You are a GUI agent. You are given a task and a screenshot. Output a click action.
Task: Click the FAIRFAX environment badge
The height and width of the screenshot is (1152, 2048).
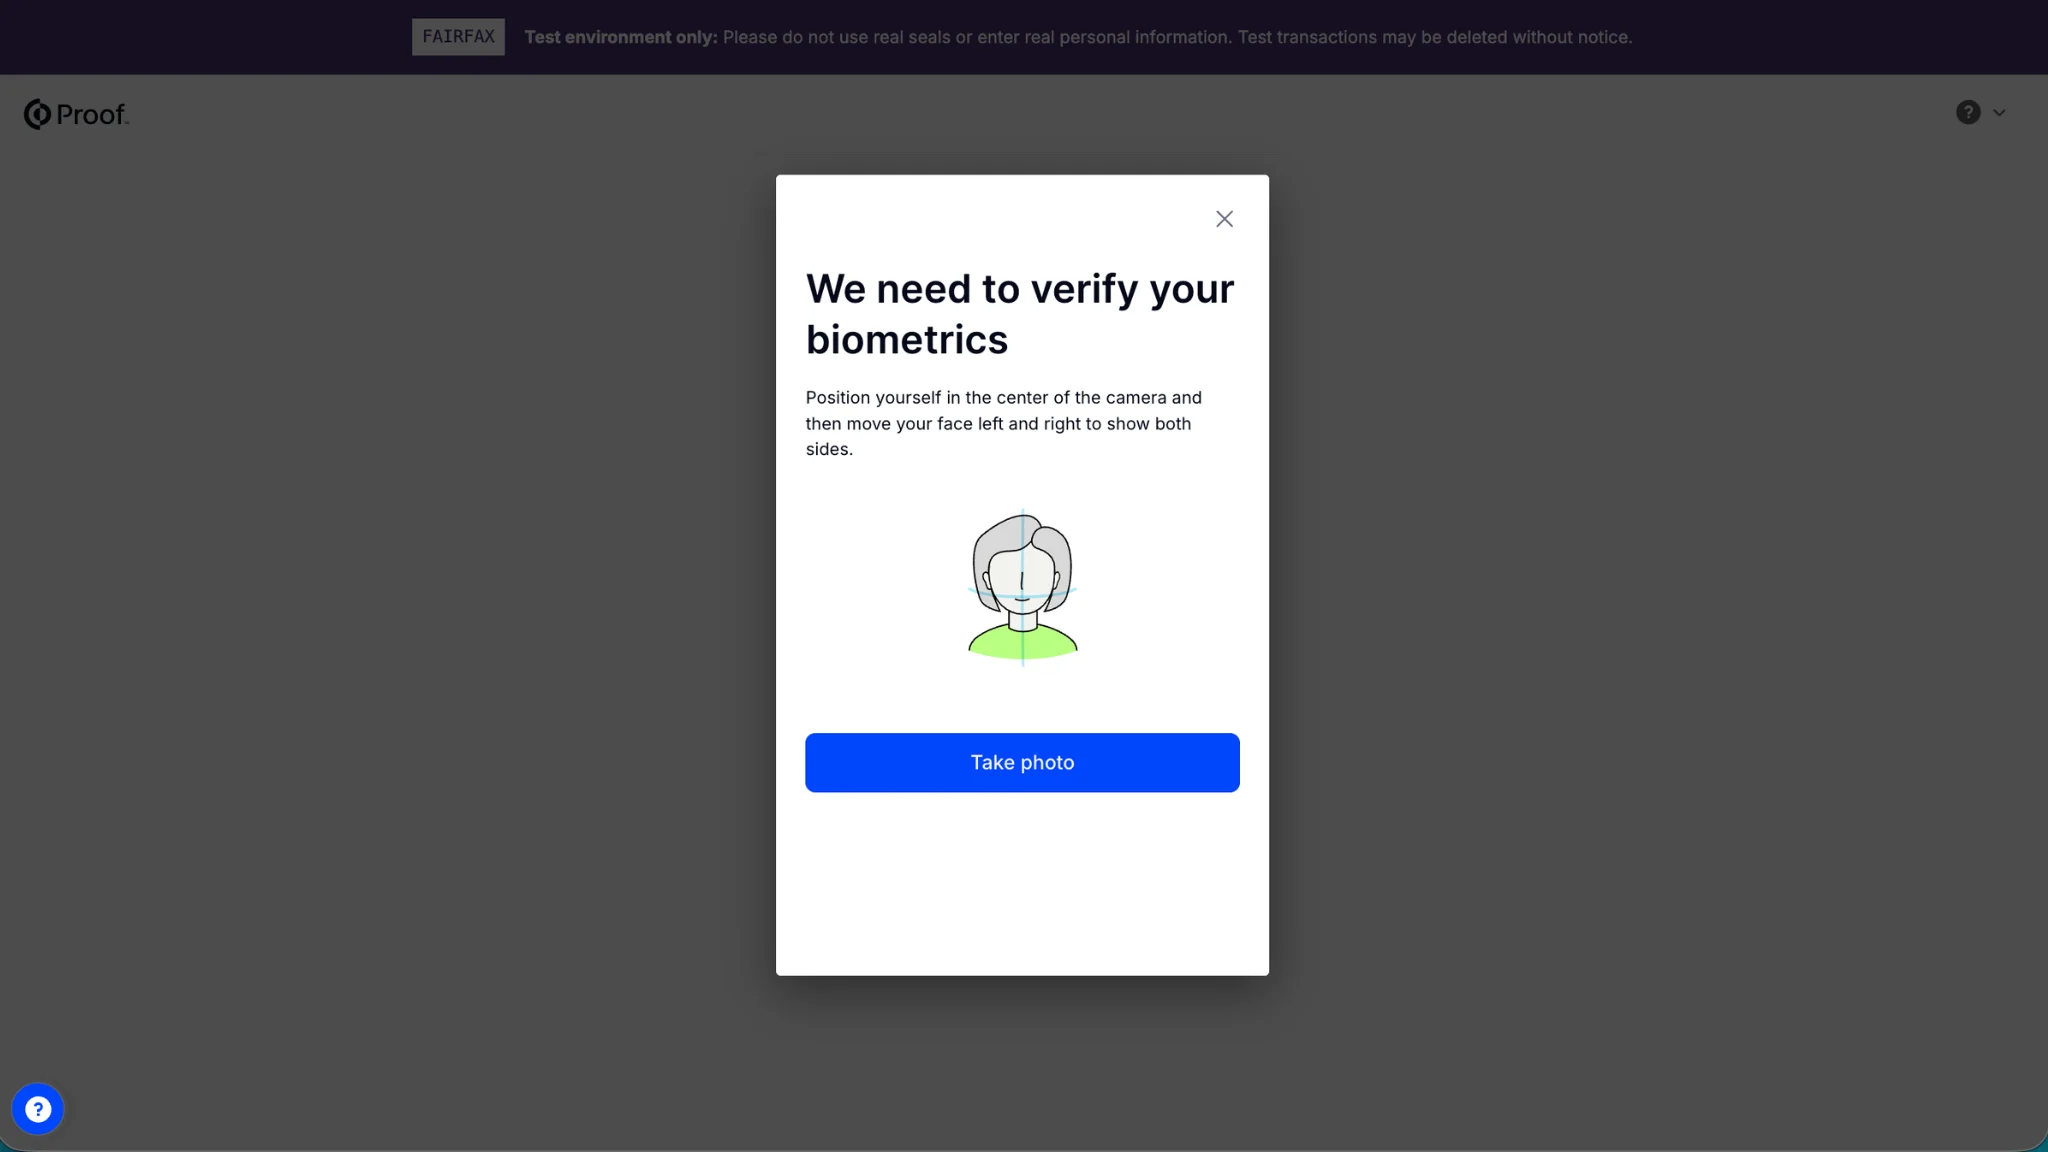458,37
